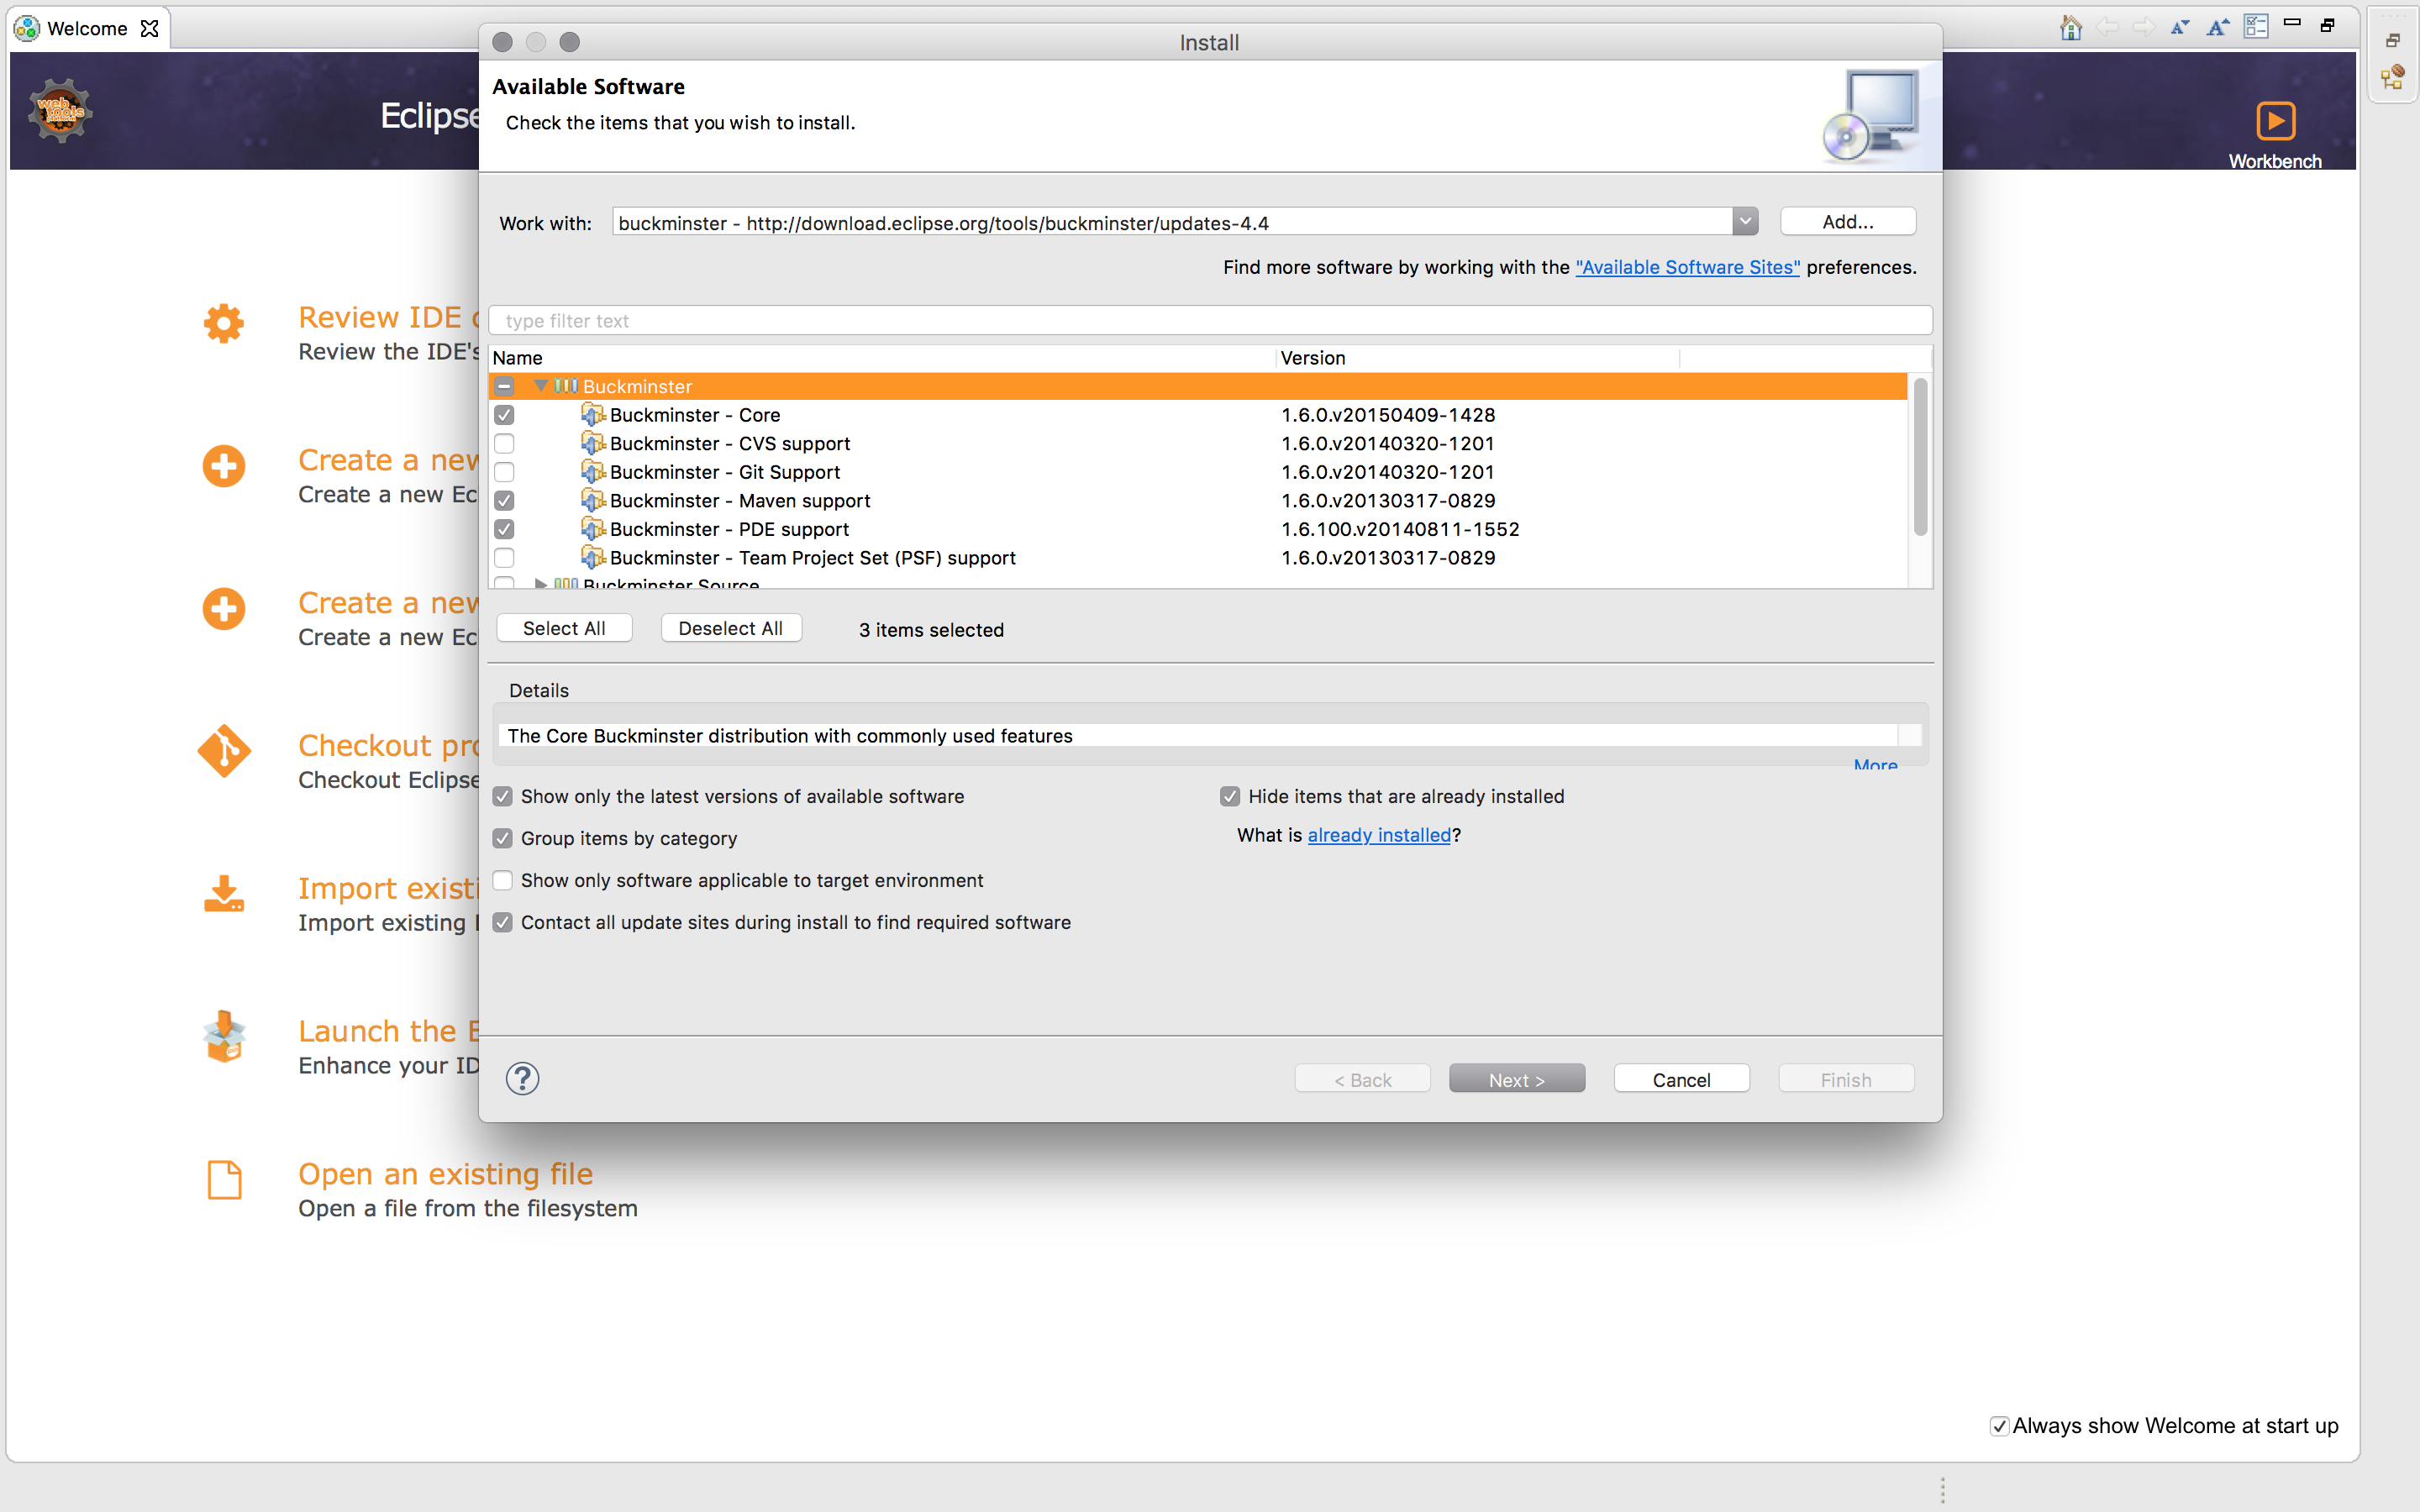Click Deselect All button
The height and width of the screenshot is (1512, 2420).
731,628
